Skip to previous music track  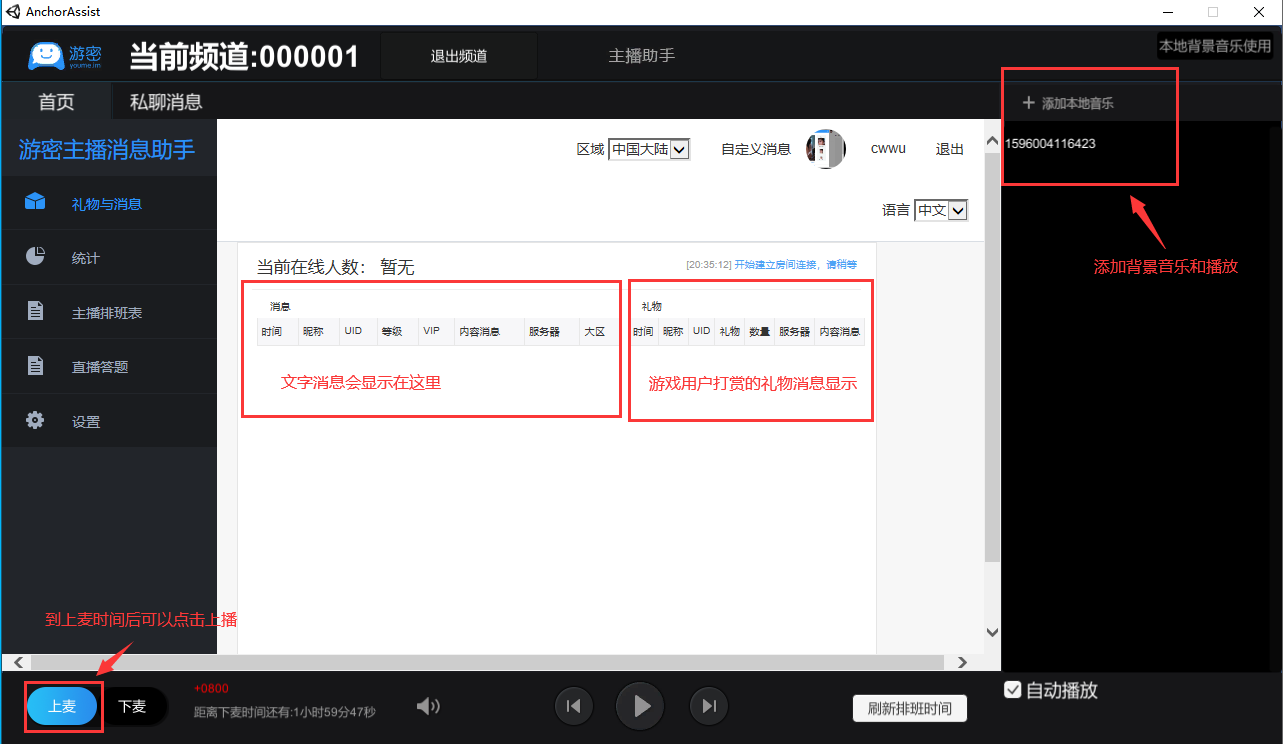click(x=573, y=706)
